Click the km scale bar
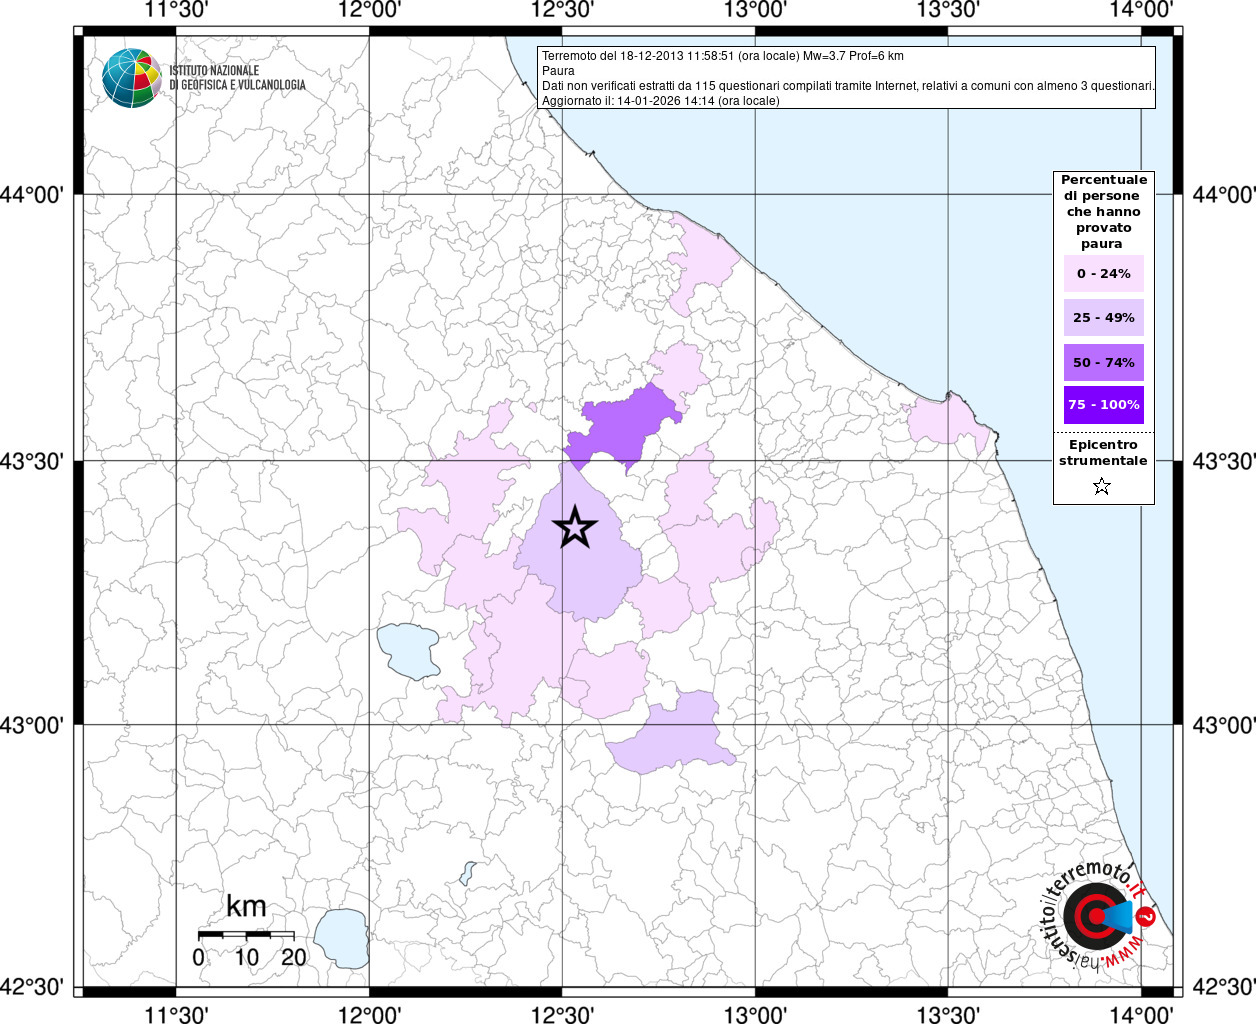The width and height of the screenshot is (1256, 1024). [x=246, y=934]
